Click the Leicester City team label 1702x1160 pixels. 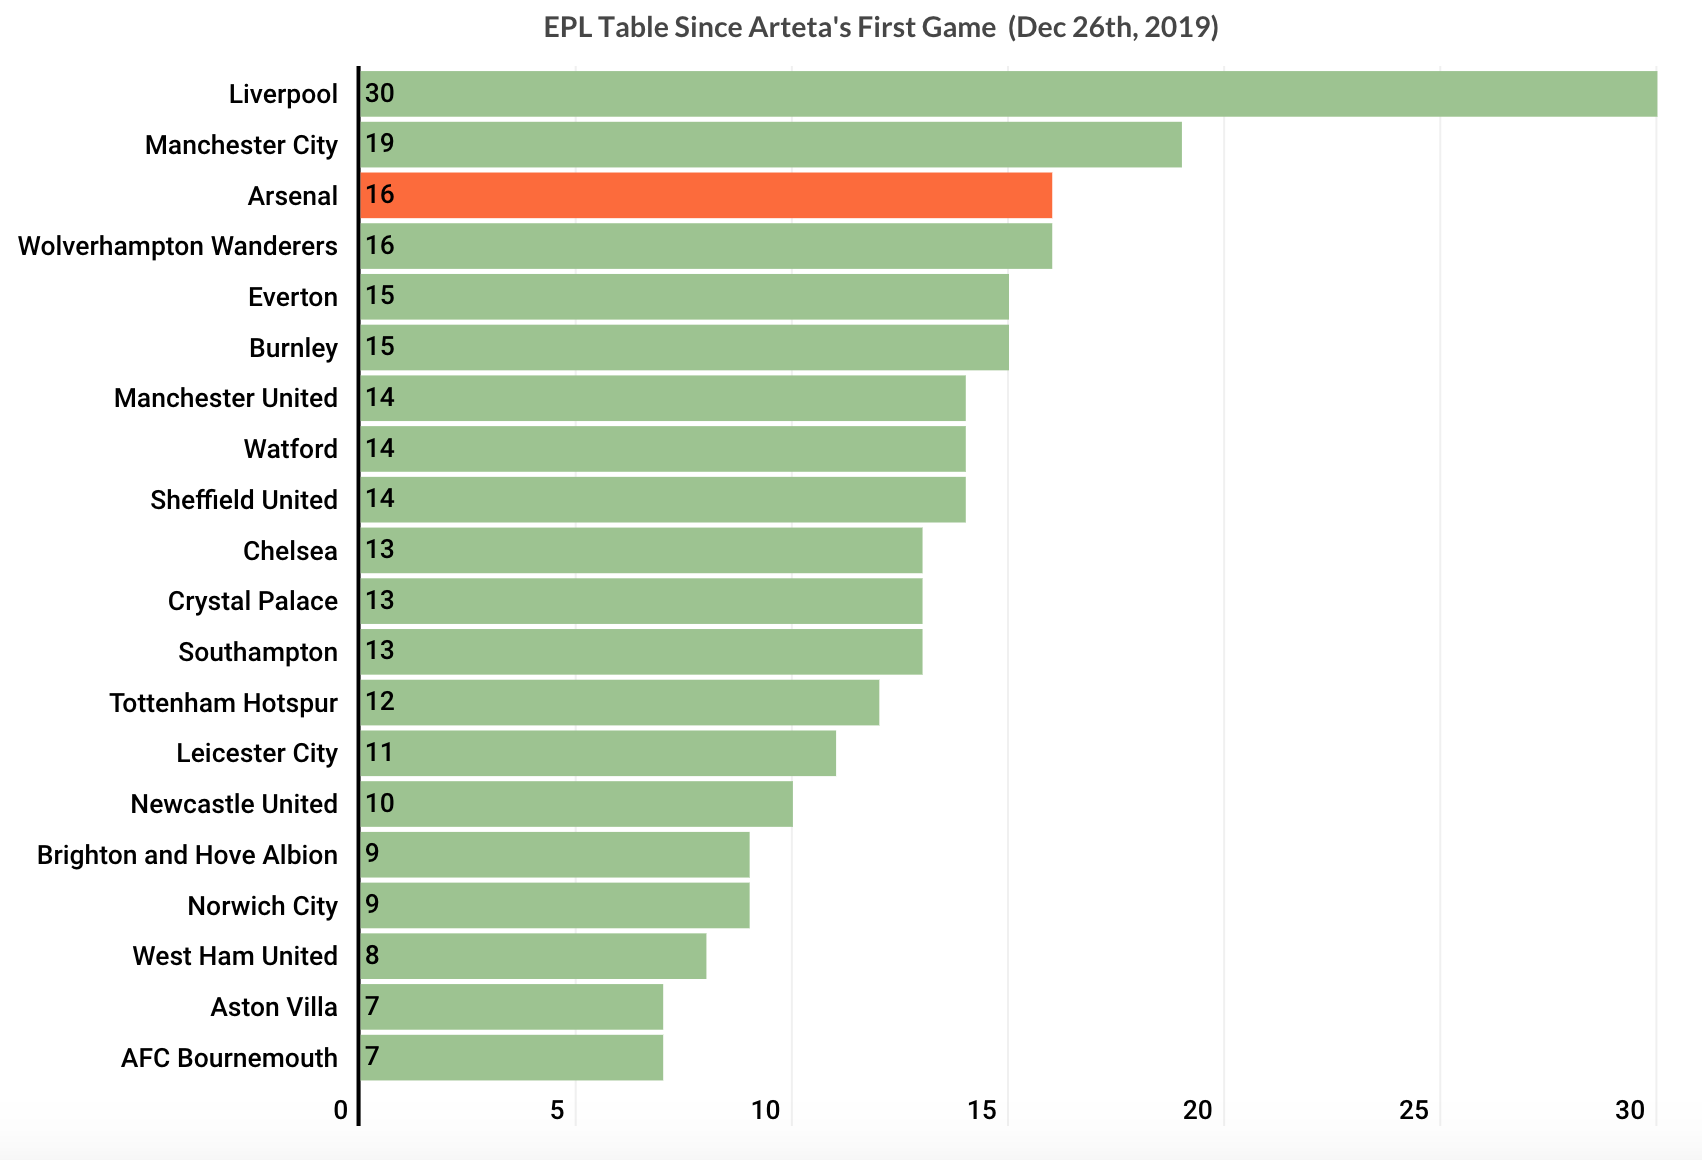(x=257, y=753)
